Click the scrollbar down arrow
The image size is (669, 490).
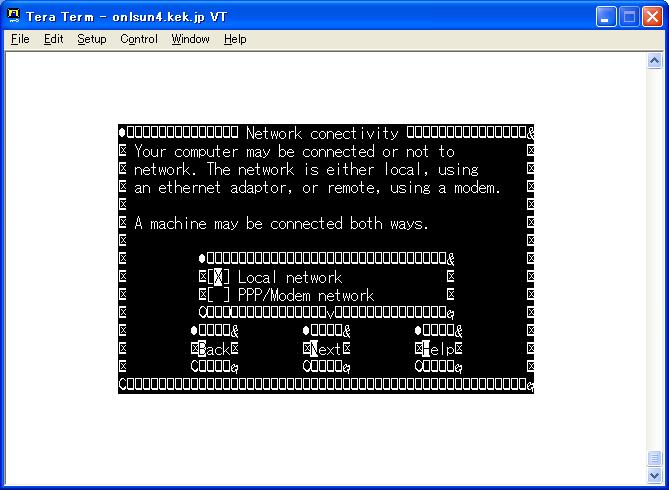654,475
